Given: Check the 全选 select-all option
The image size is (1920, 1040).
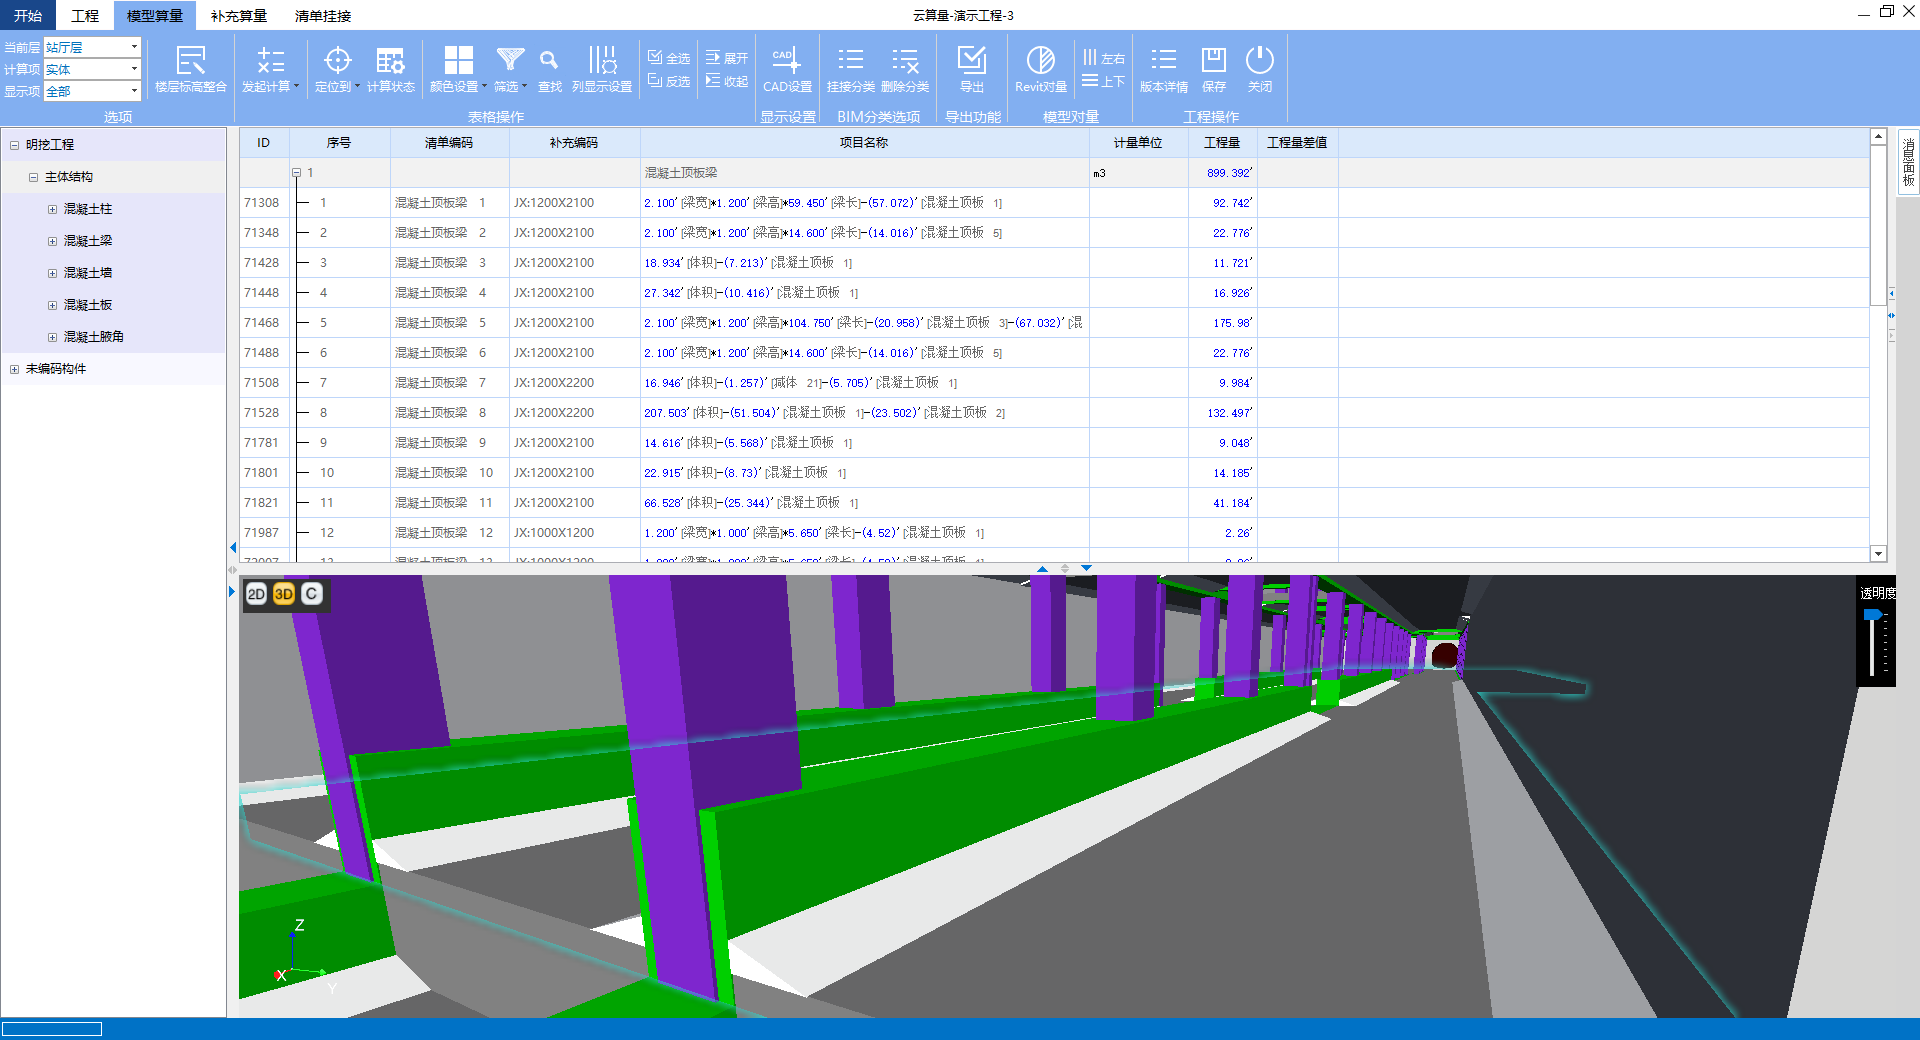Looking at the screenshot, I should pos(669,58).
